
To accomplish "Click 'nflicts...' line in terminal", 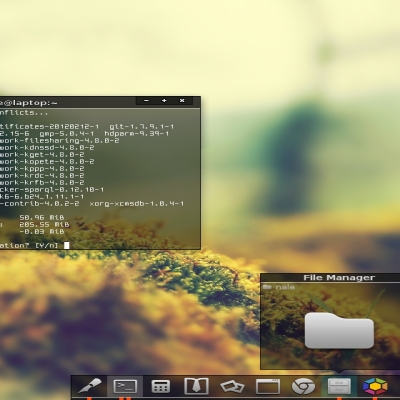I will pyautogui.click(x=24, y=113).
